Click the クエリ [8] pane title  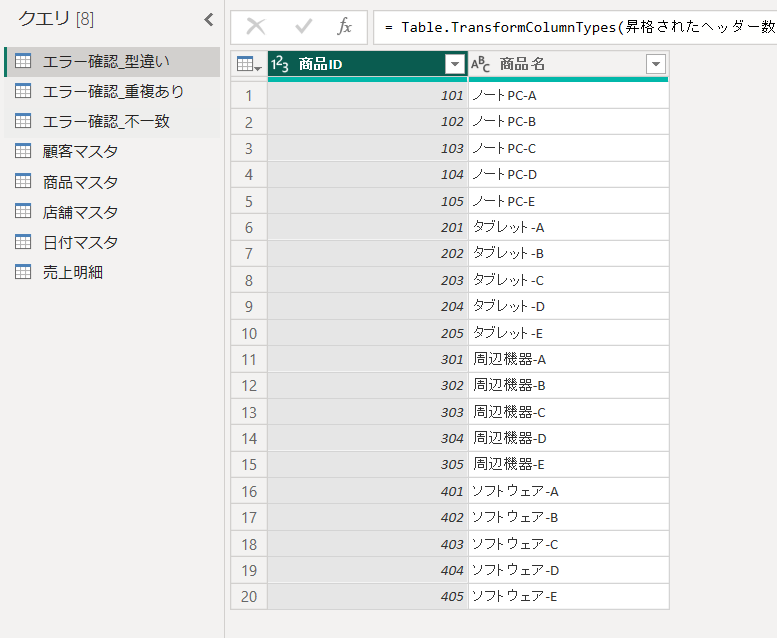[x=56, y=19]
